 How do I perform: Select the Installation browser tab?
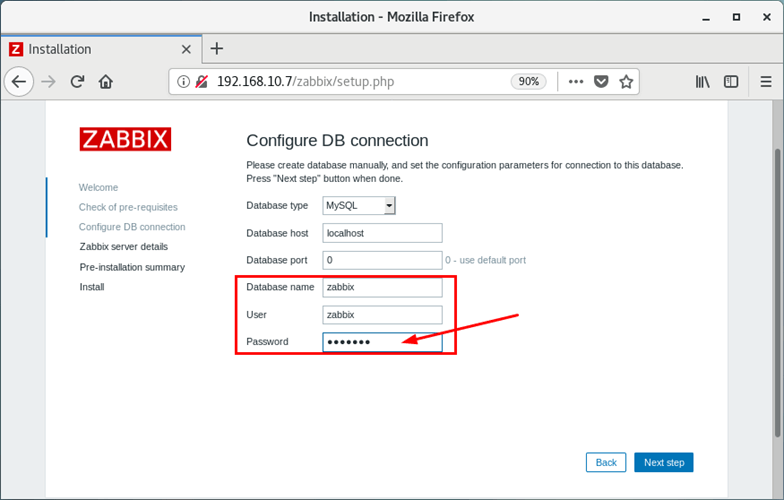point(101,49)
